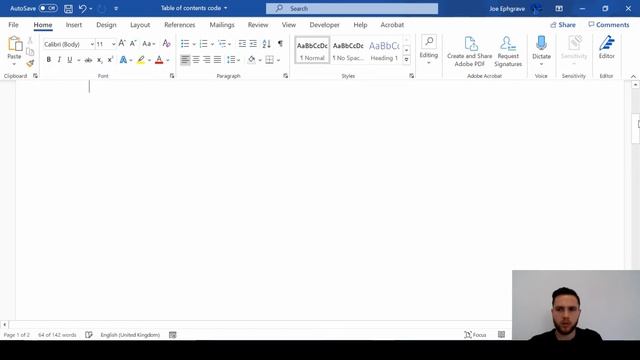Save the document with the disk icon
640x360 pixels.
[x=68, y=9]
